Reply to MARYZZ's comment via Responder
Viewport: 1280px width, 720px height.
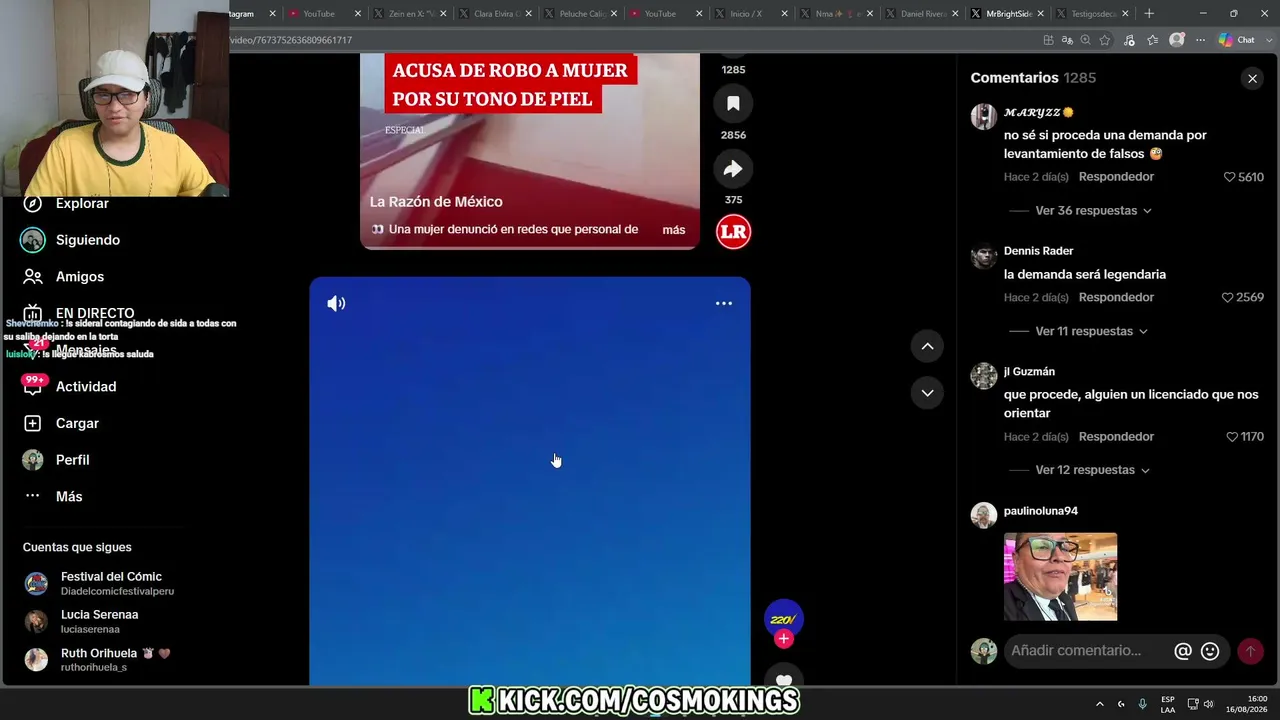[1116, 177]
